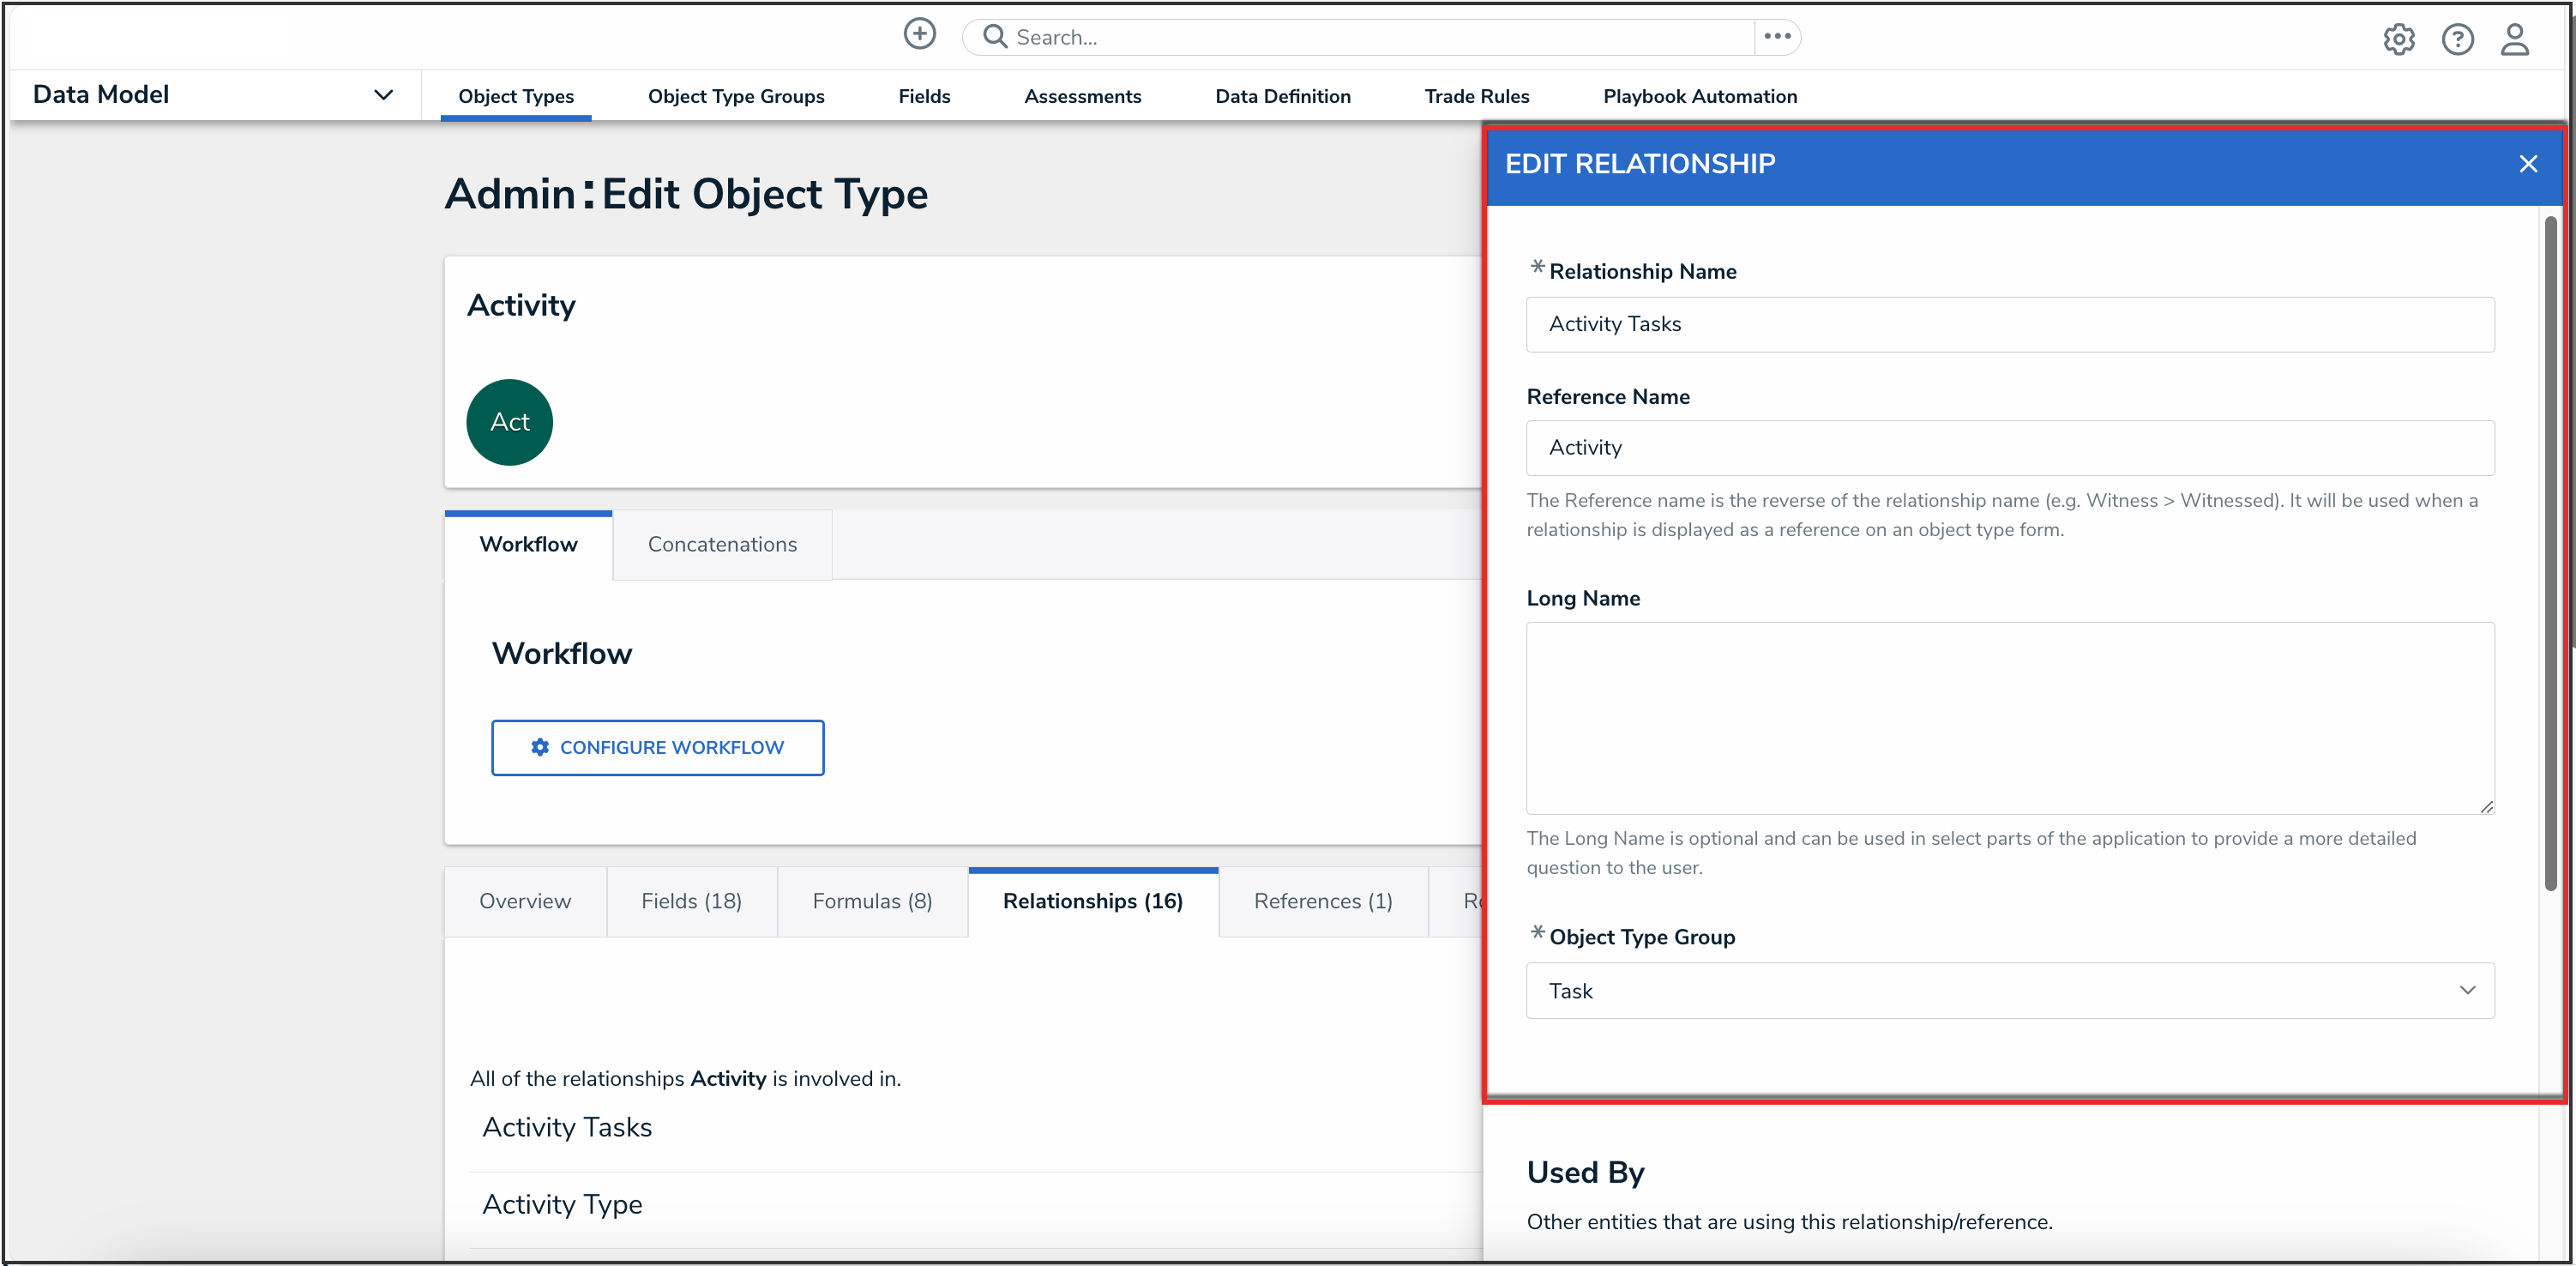Image resolution: width=2576 pixels, height=1266 pixels.
Task: Go to Object Type Groups menu
Action: click(736, 97)
